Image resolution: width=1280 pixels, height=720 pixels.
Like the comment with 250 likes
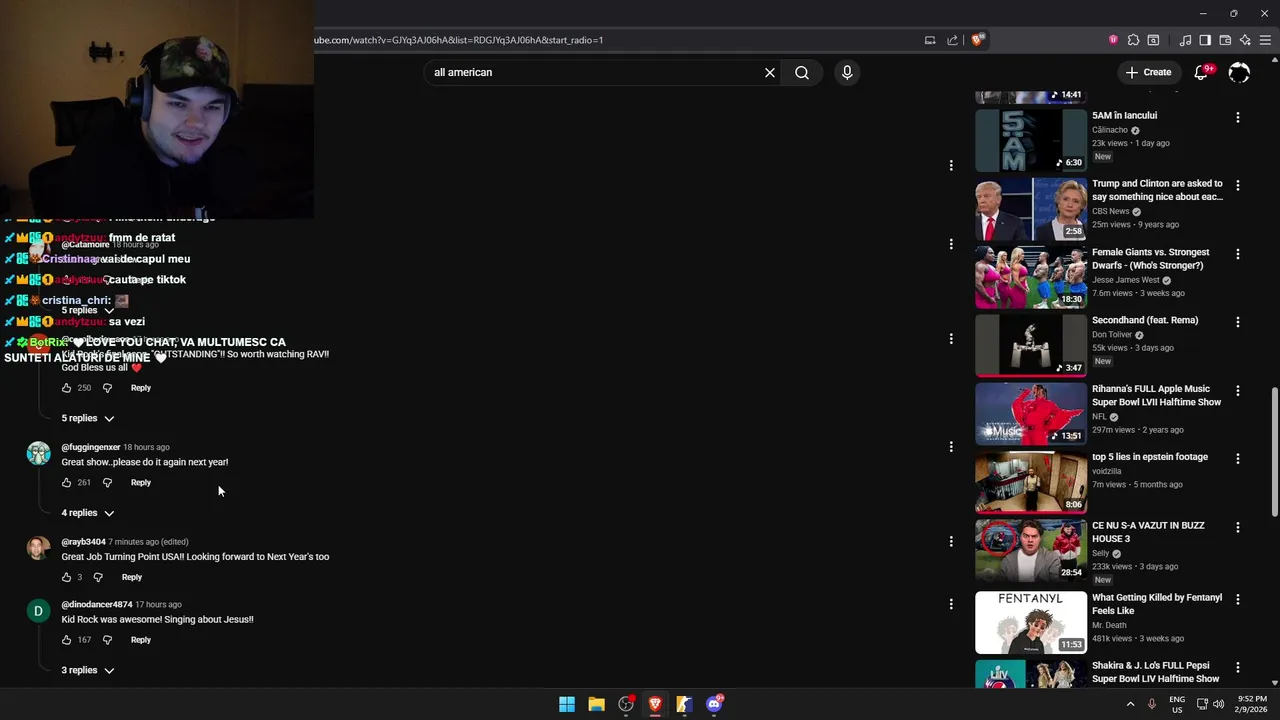[x=67, y=388]
